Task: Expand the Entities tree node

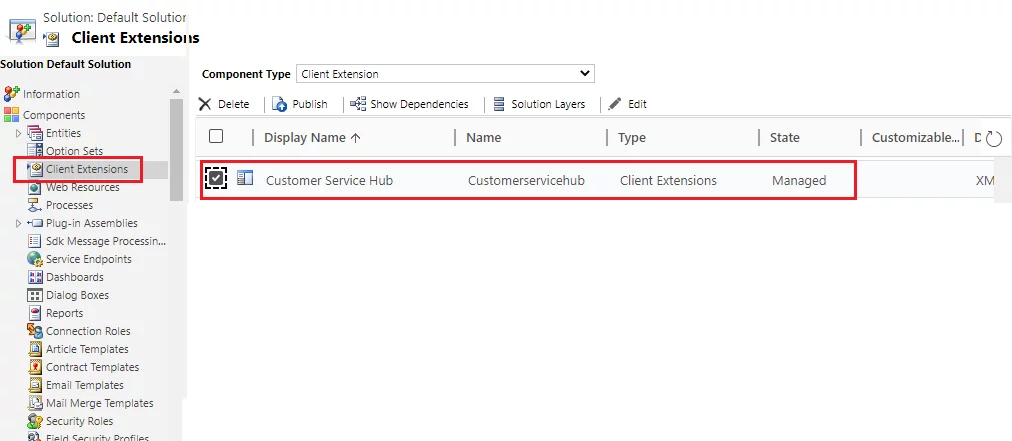Action: point(18,133)
